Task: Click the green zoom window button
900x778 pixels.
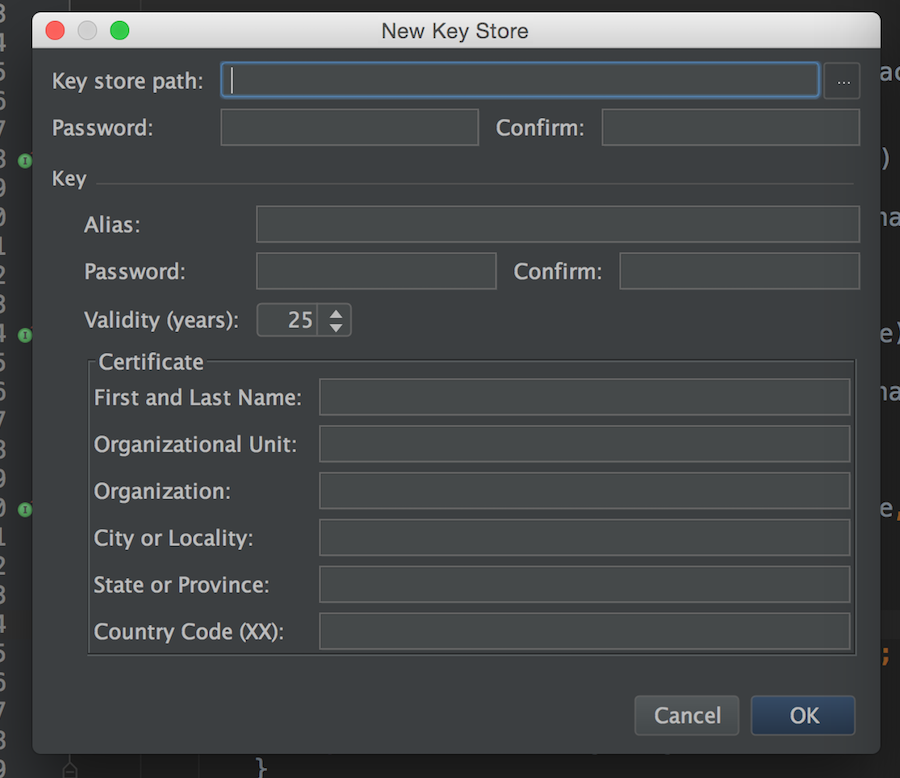Action: click(119, 31)
